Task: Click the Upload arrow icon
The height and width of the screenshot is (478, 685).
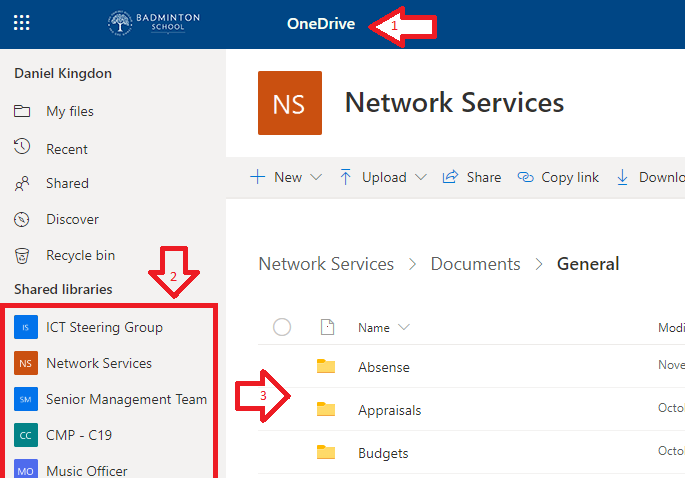Action: click(x=345, y=177)
